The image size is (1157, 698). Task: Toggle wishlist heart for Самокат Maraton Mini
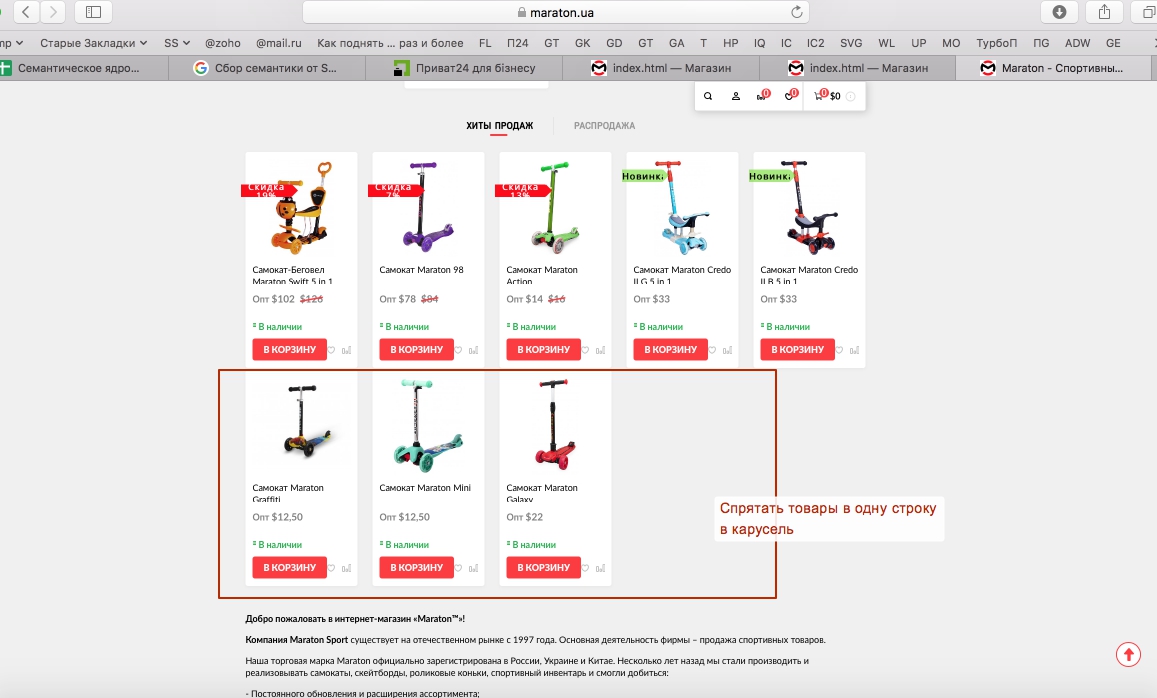tap(459, 568)
